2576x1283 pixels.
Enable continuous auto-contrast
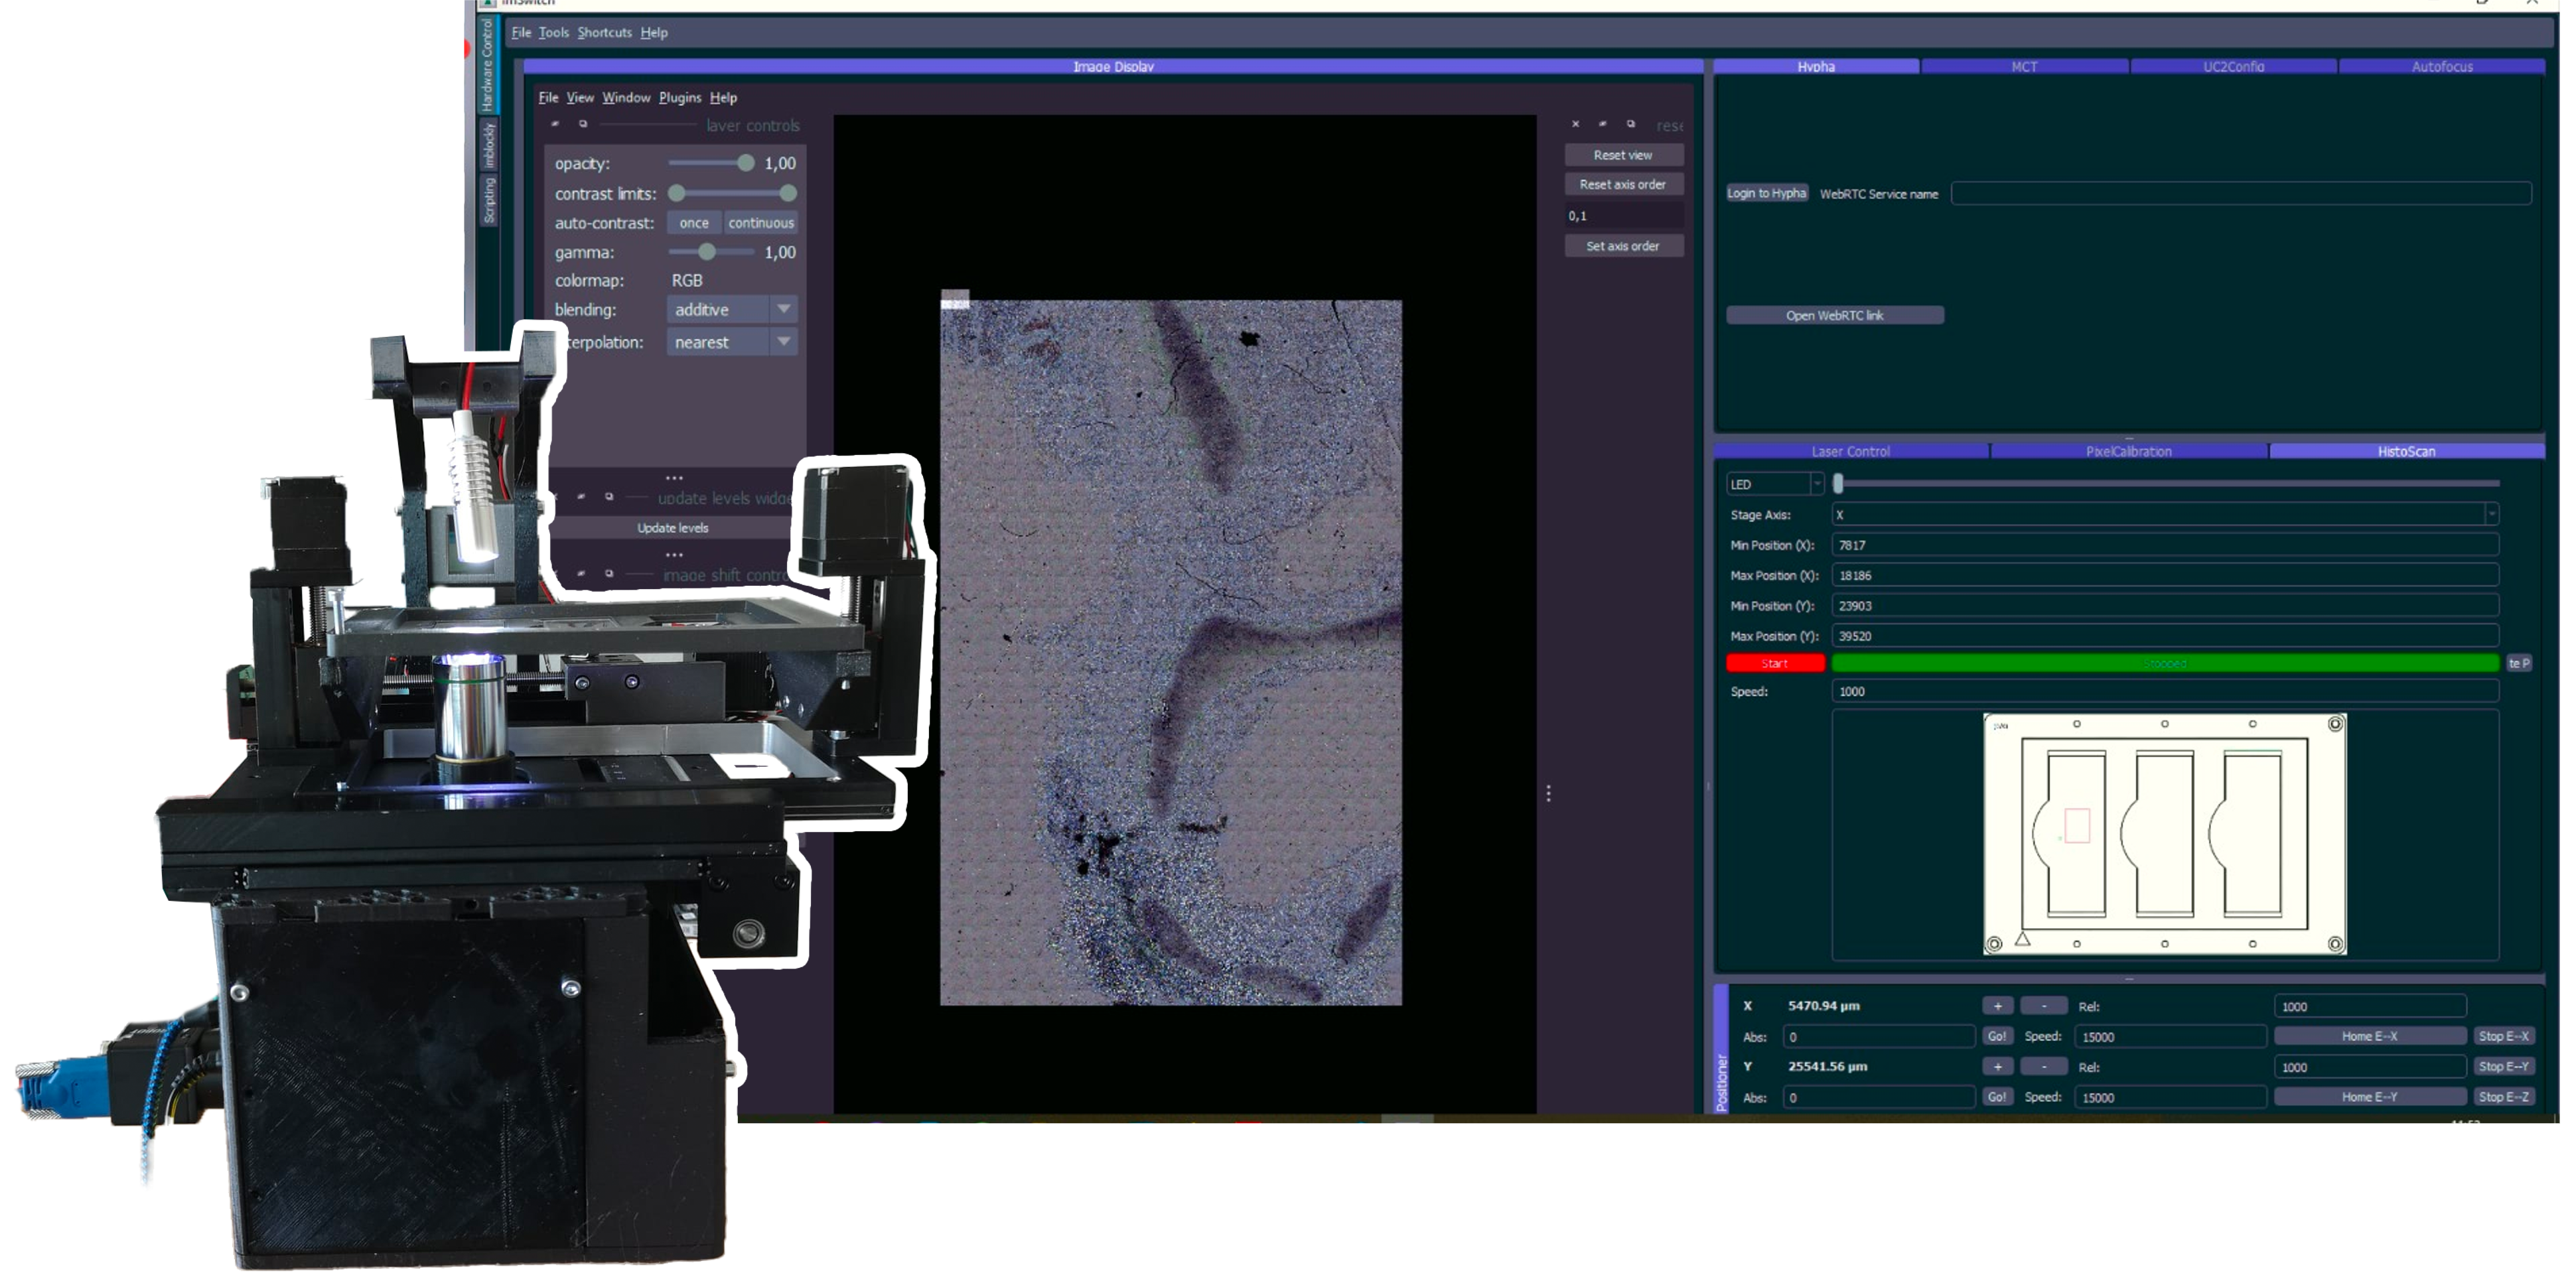click(760, 223)
